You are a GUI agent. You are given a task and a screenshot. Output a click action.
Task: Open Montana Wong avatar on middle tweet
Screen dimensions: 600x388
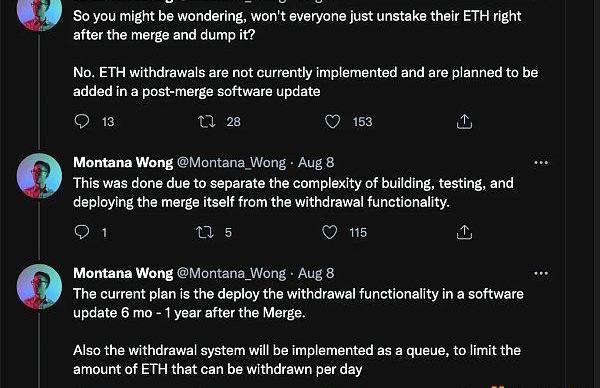(x=39, y=176)
